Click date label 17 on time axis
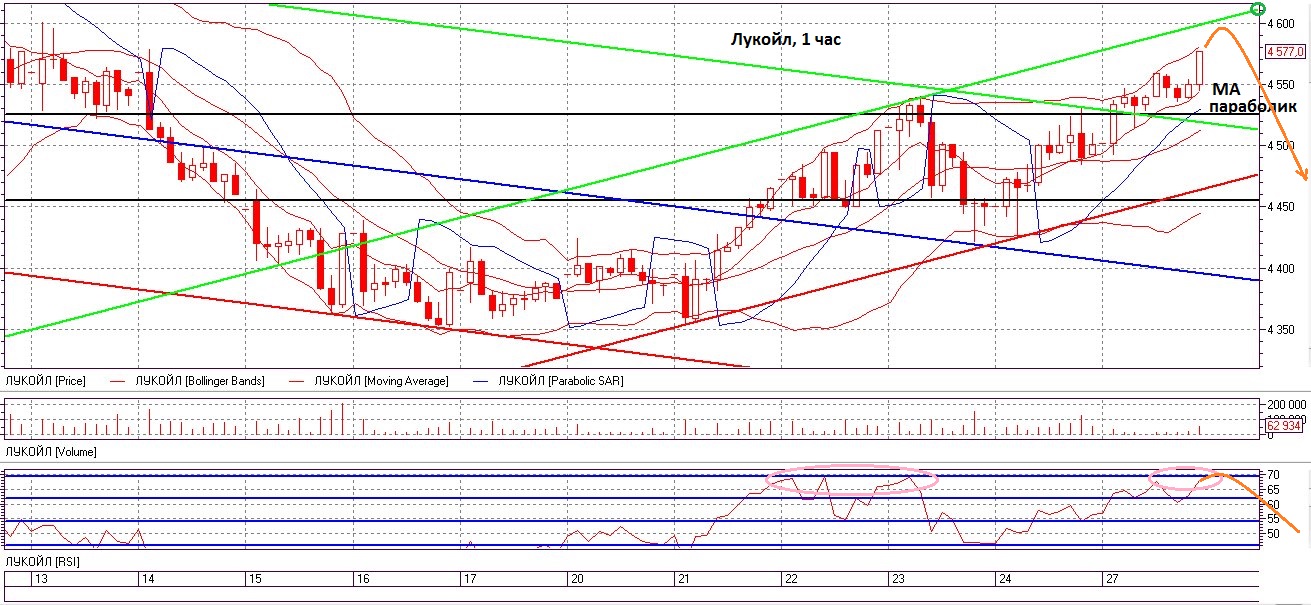Screen dimensions: 1311x605 (469, 579)
